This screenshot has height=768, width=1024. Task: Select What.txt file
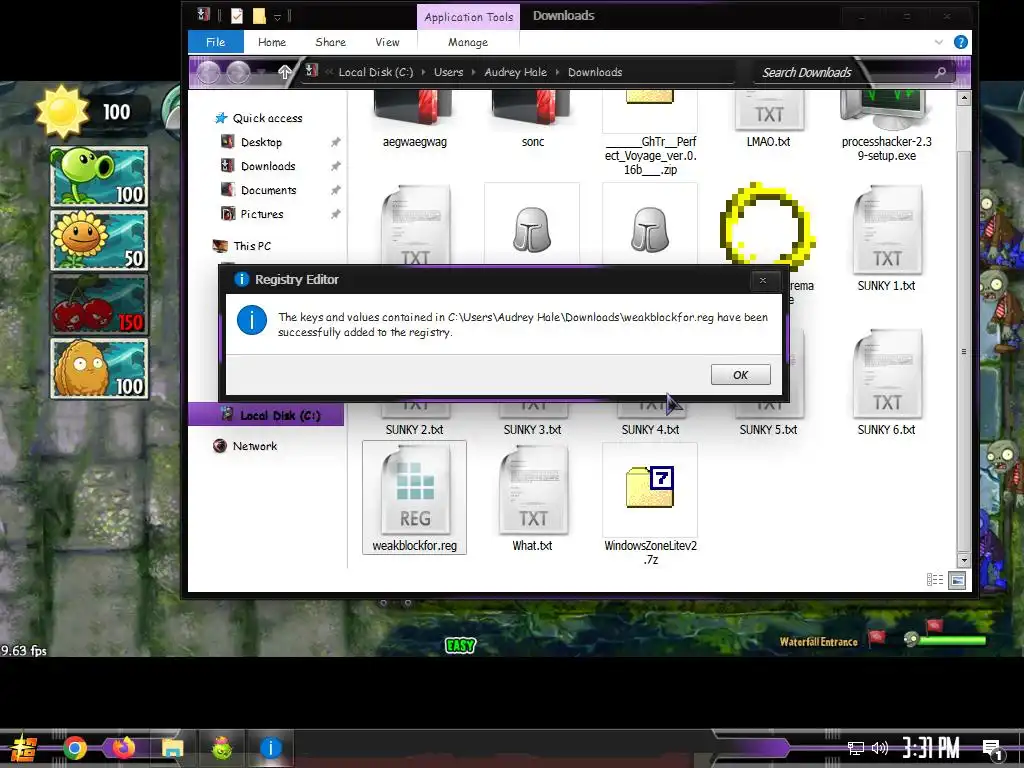coord(533,498)
